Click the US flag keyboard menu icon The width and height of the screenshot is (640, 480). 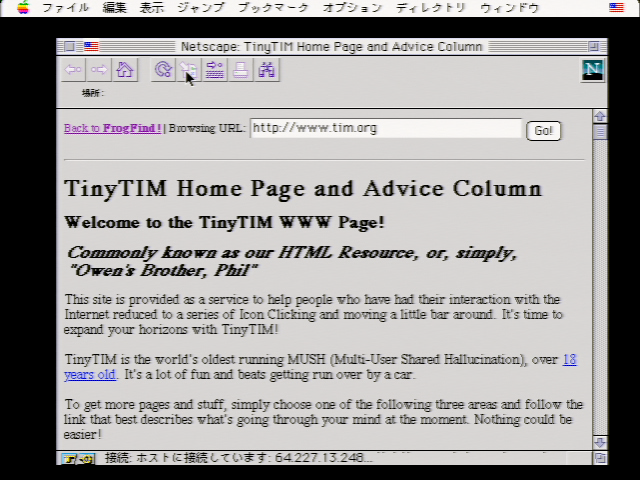pos(616,7)
